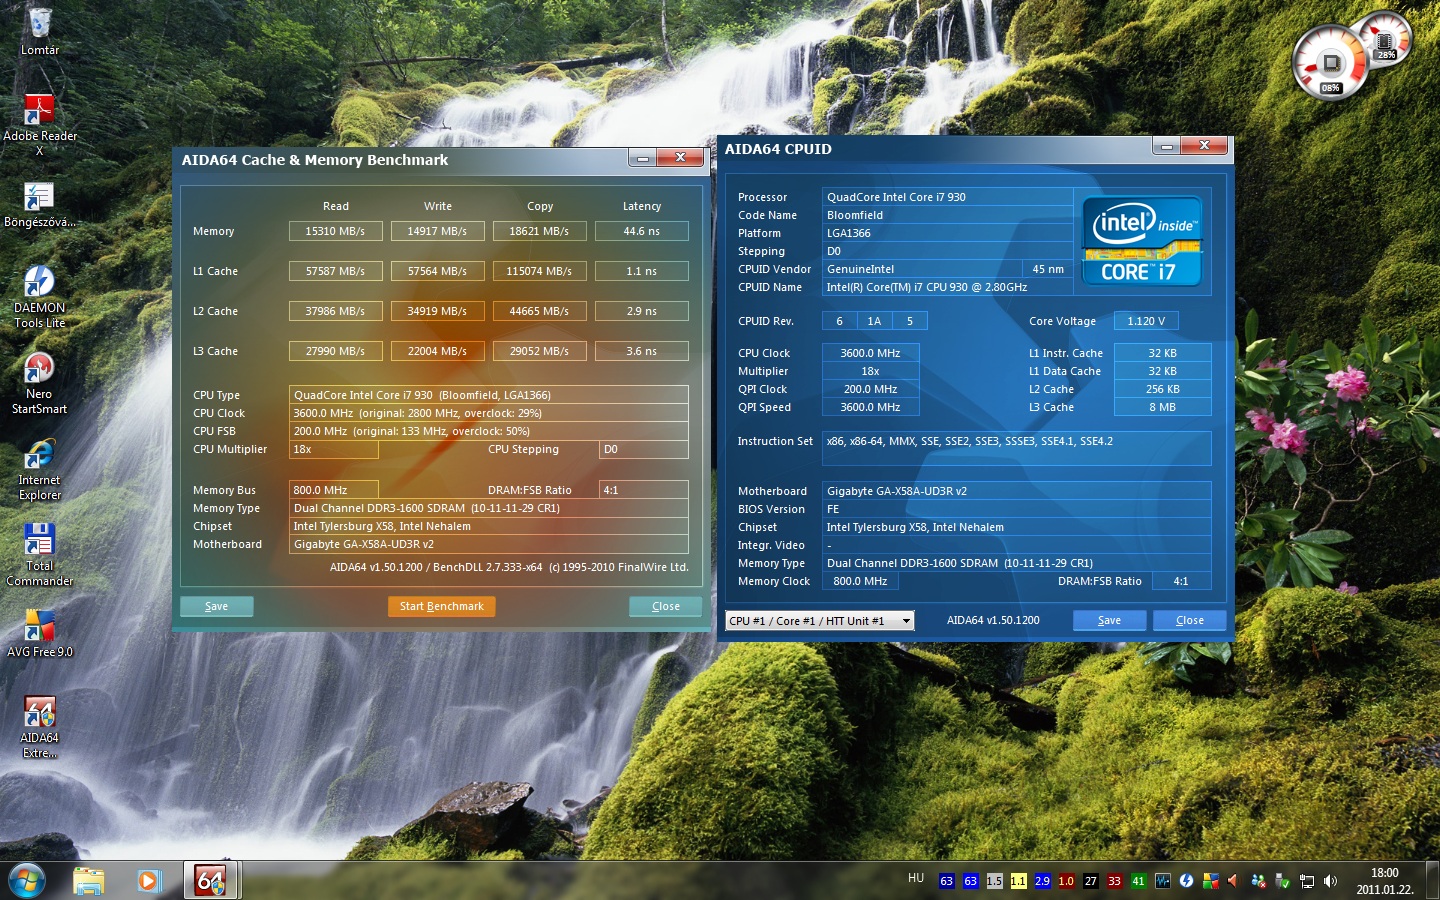Select the DAEMON Tools Lite desktop icon
This screenshot has width=1440, height=900.
click(40, 296)
